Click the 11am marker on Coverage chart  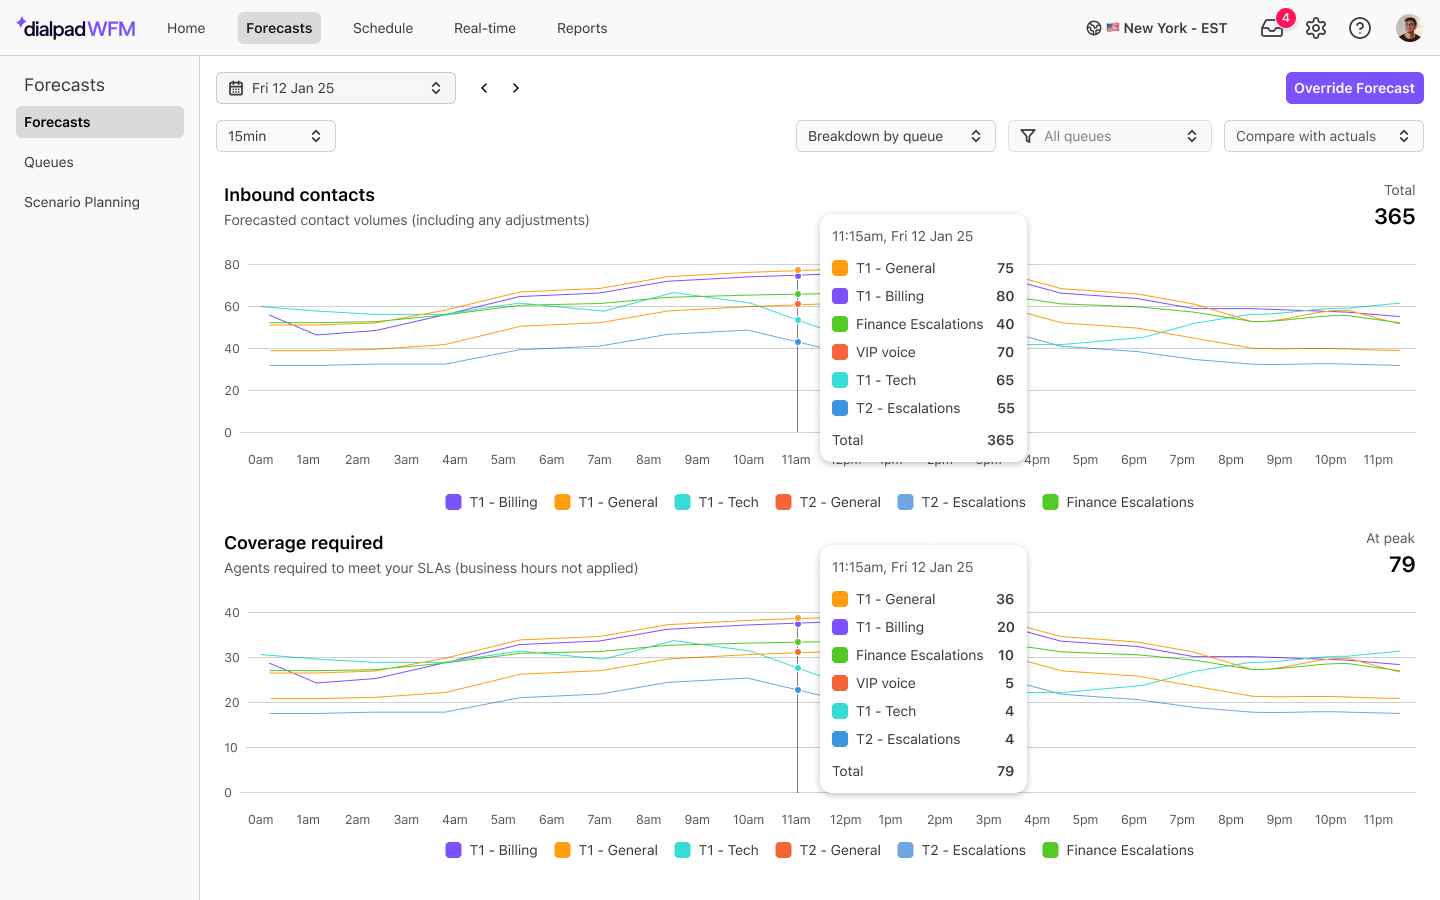pos(796,820)
